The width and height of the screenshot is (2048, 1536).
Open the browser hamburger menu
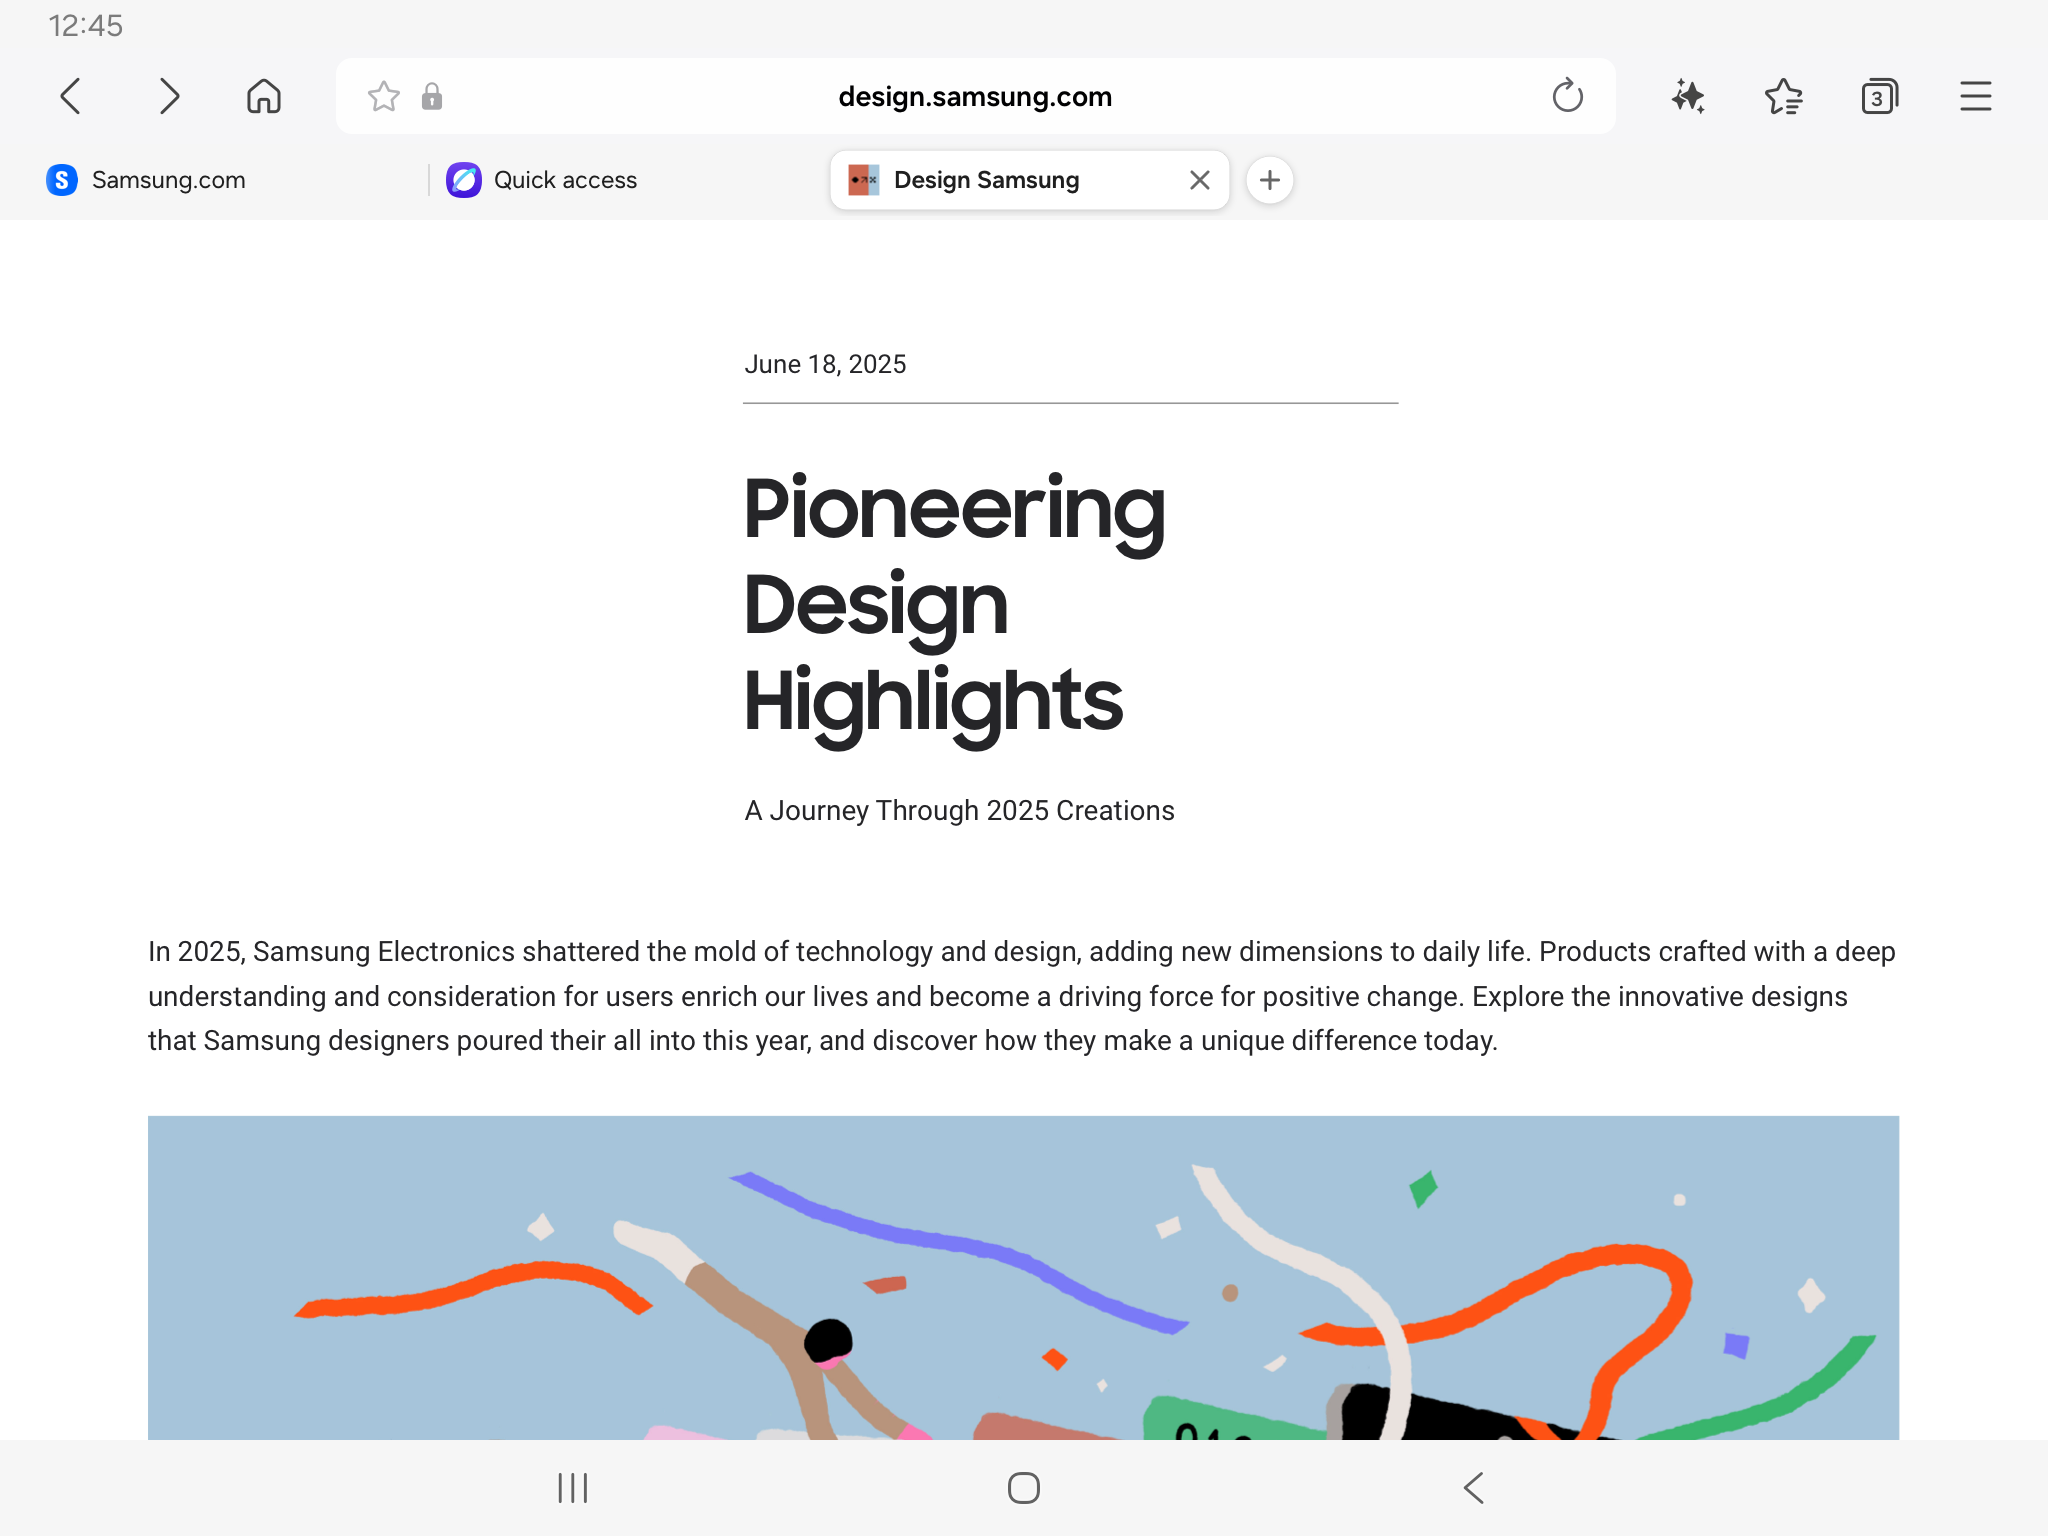1975,97
